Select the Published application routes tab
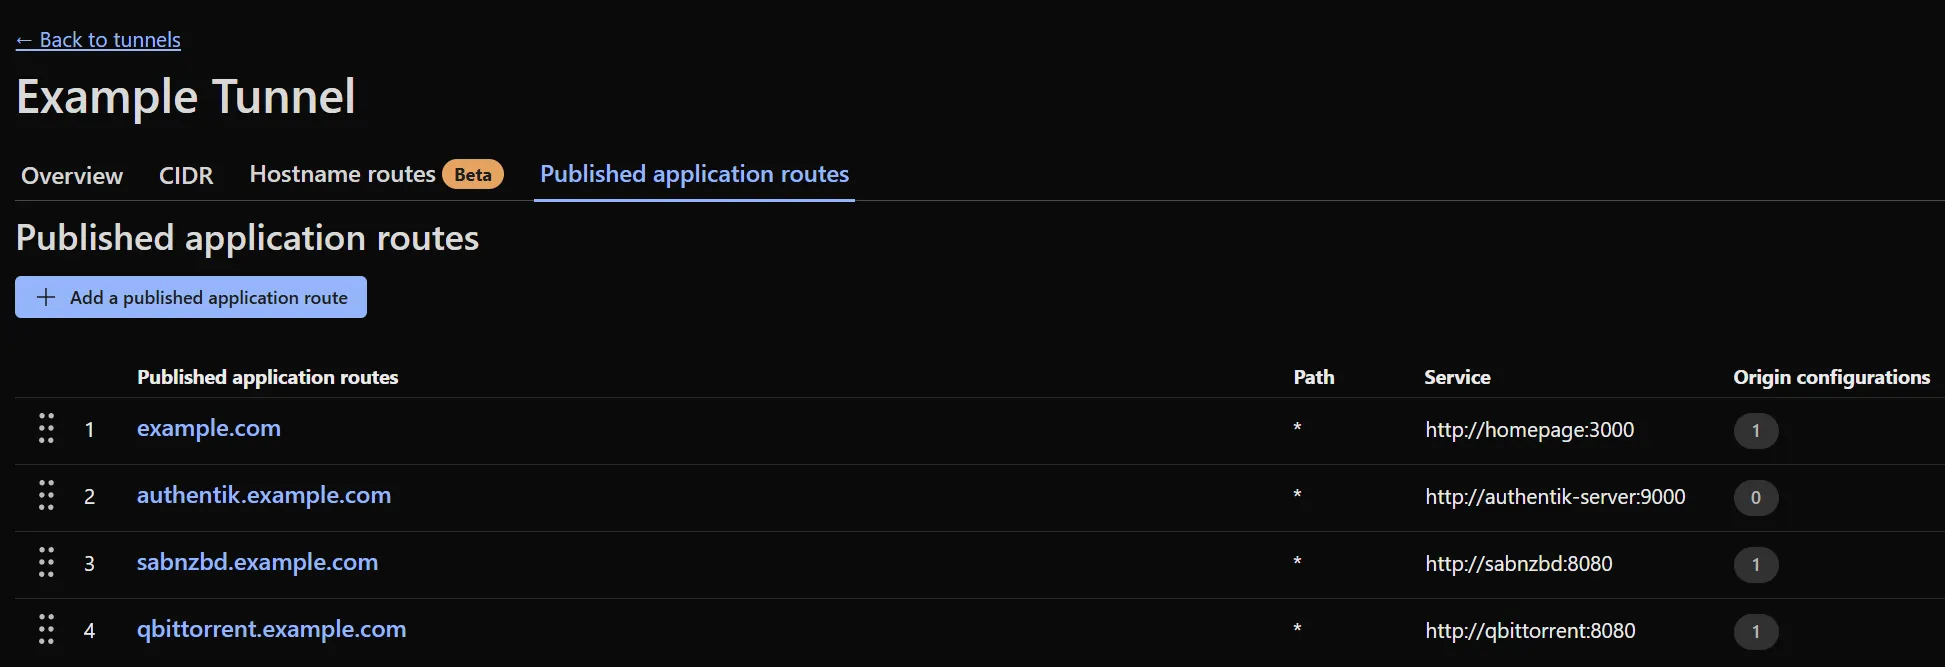Viewport: 1945px width, 667px height. tap(694, 173)
